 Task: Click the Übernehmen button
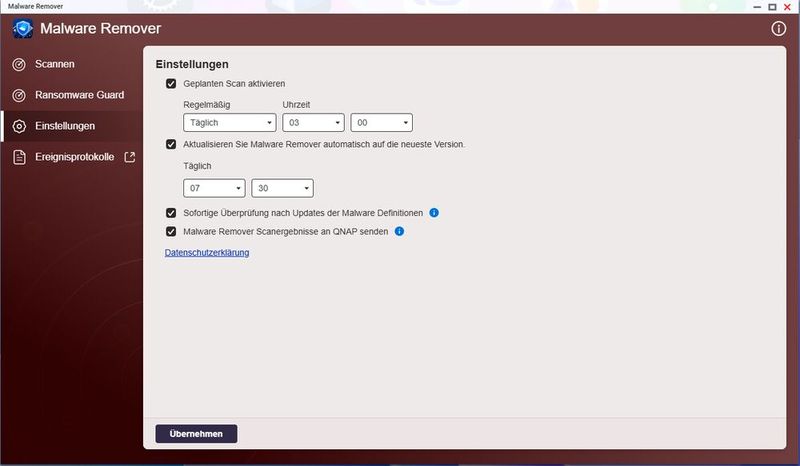(196, 434)
